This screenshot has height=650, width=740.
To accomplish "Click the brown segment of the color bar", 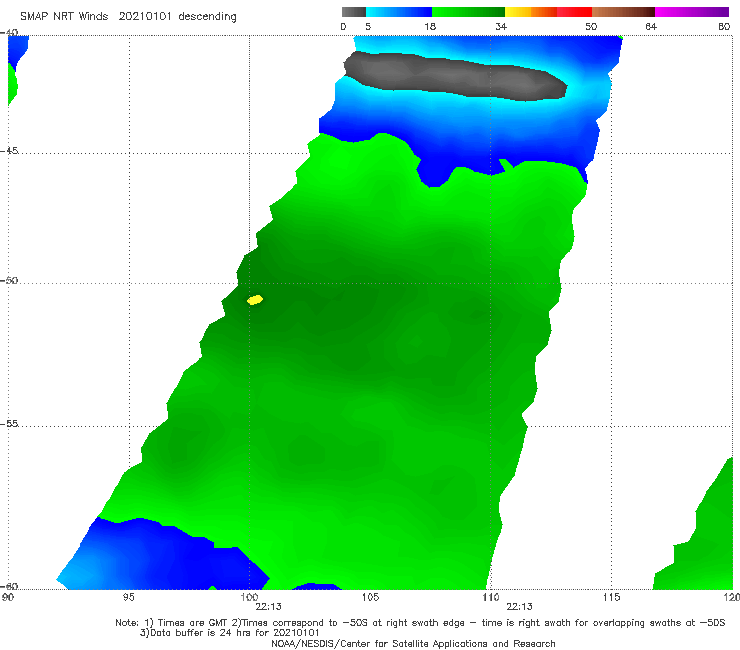I will point(623,12).
